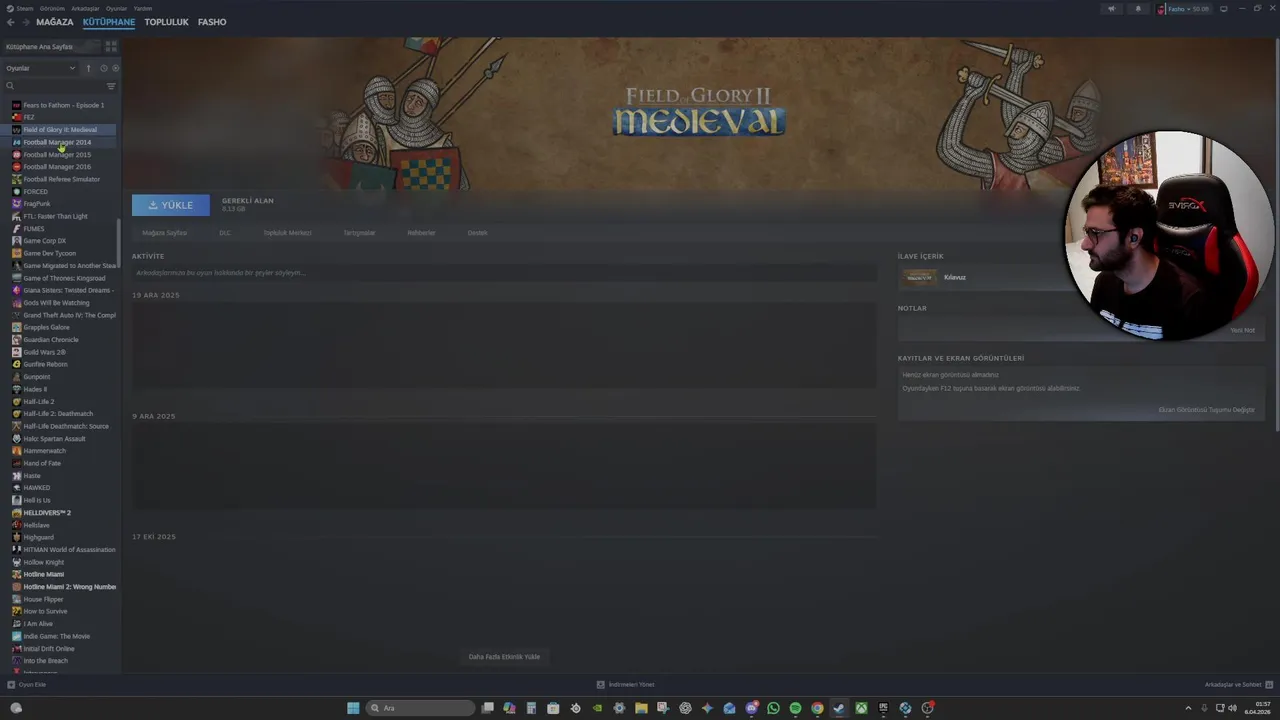Open Task View from the taskbar
This screenshot has height=720, width=1280.
tap(487, 708)
